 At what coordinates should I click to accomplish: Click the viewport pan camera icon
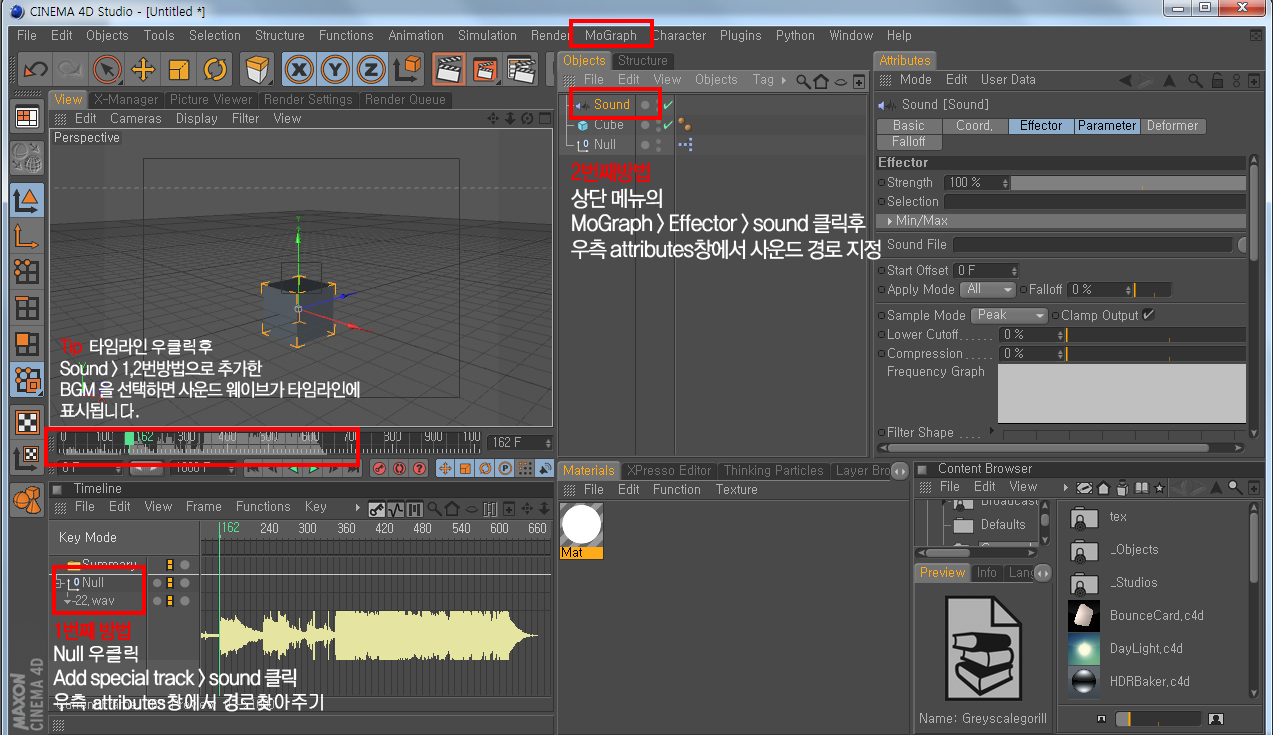[x=493, y=119]
